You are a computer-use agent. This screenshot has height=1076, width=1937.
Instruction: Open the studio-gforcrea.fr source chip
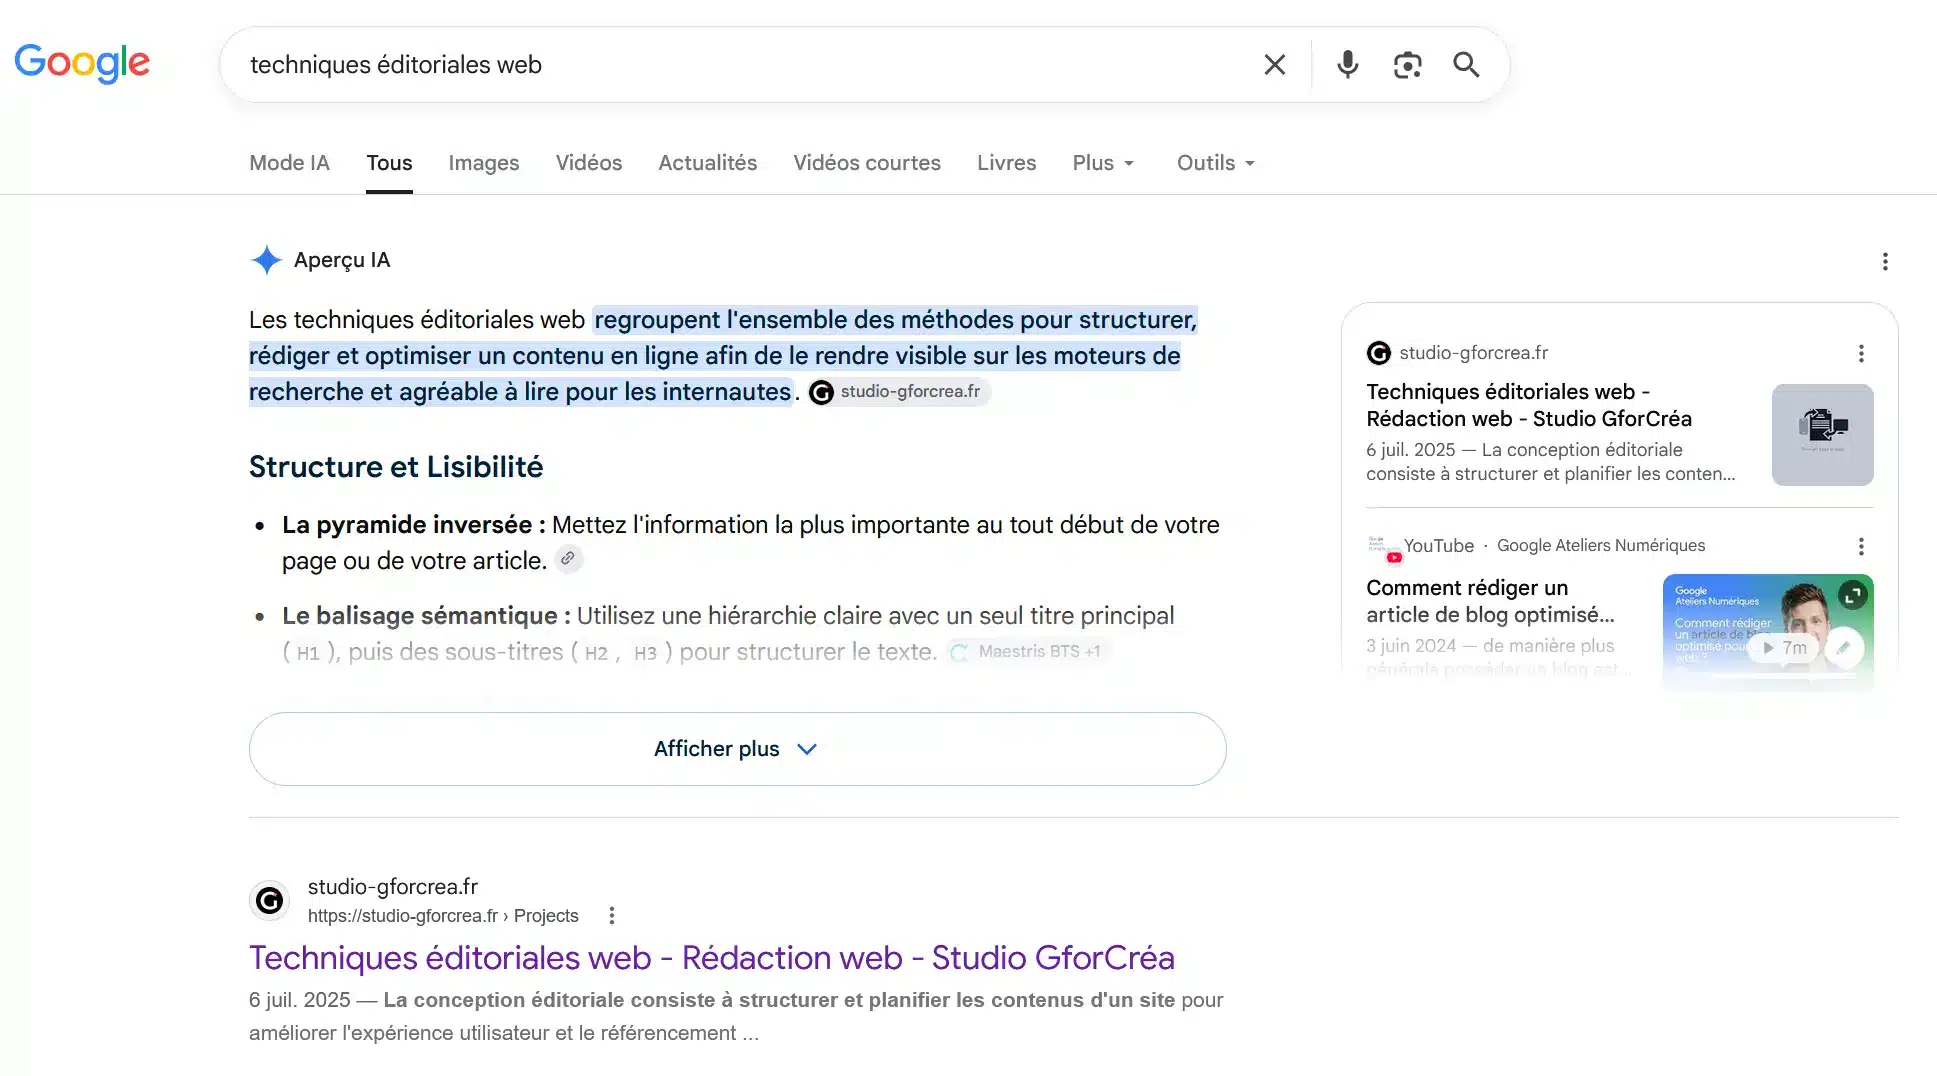coord(898,392)
